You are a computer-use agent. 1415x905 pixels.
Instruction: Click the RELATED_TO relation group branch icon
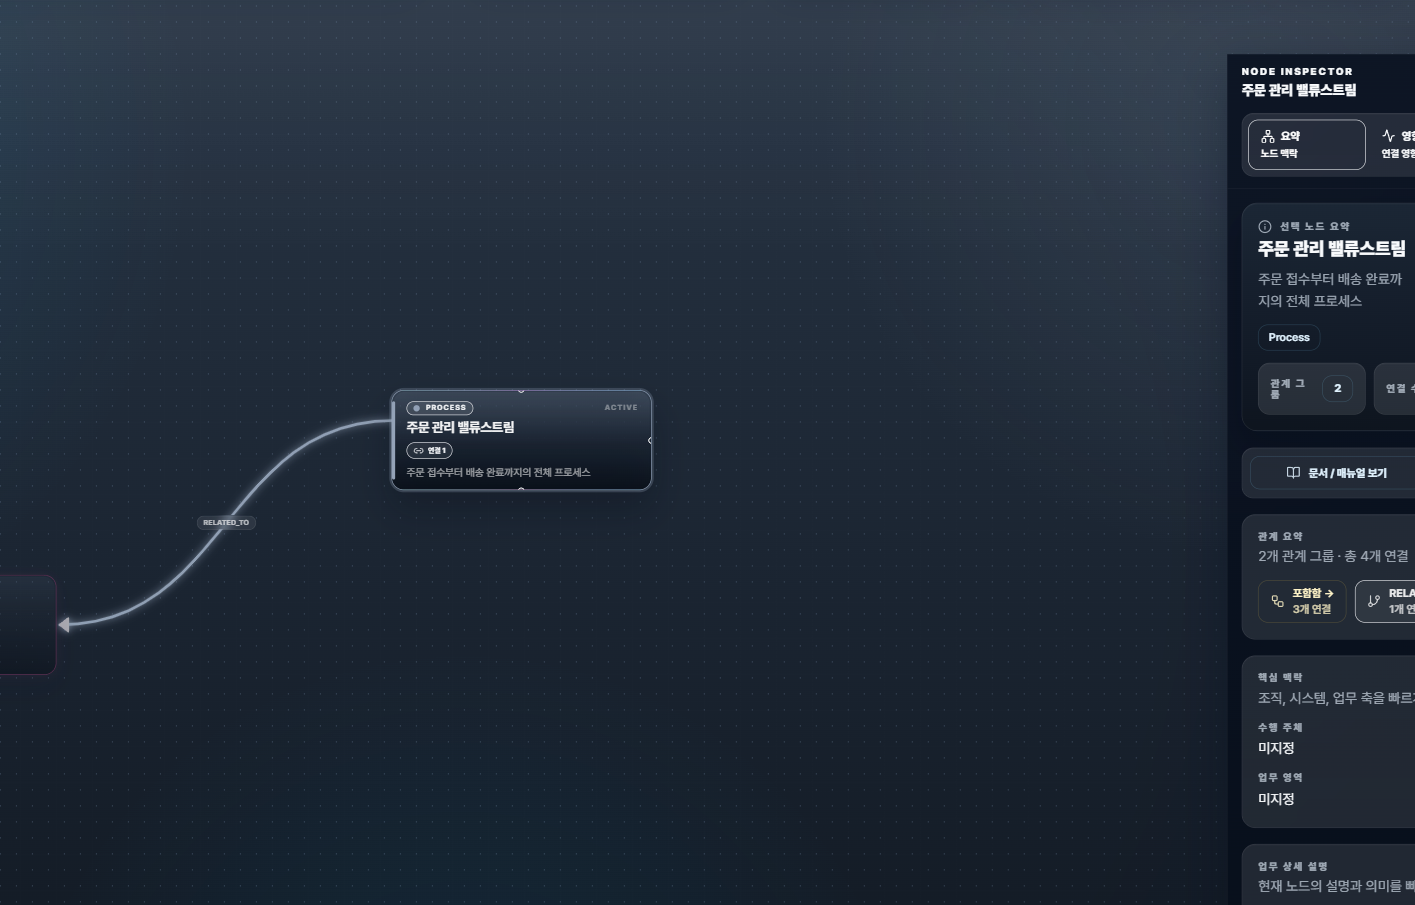click(x=1374, y=601)
